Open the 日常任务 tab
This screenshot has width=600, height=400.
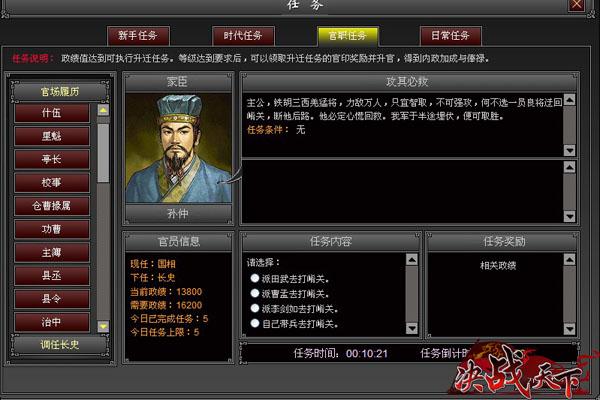coord(450,36)
